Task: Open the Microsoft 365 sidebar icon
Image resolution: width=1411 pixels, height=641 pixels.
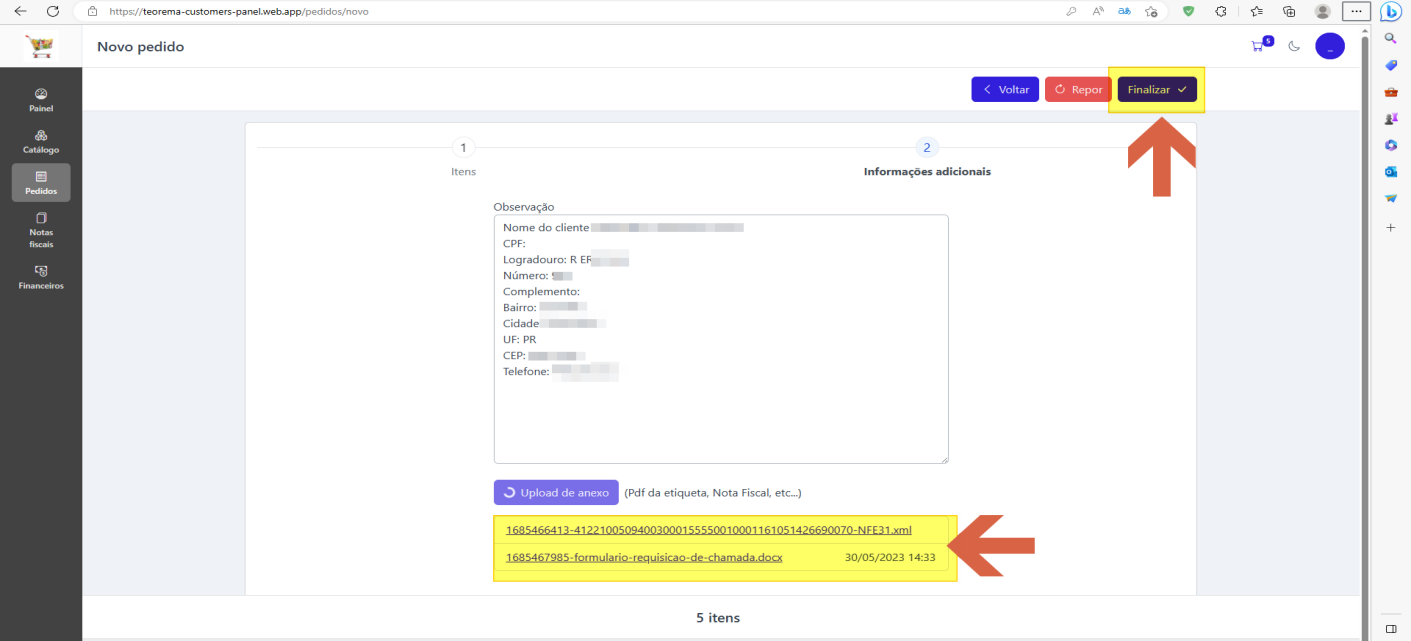Action: click(x=1390, y=145)
